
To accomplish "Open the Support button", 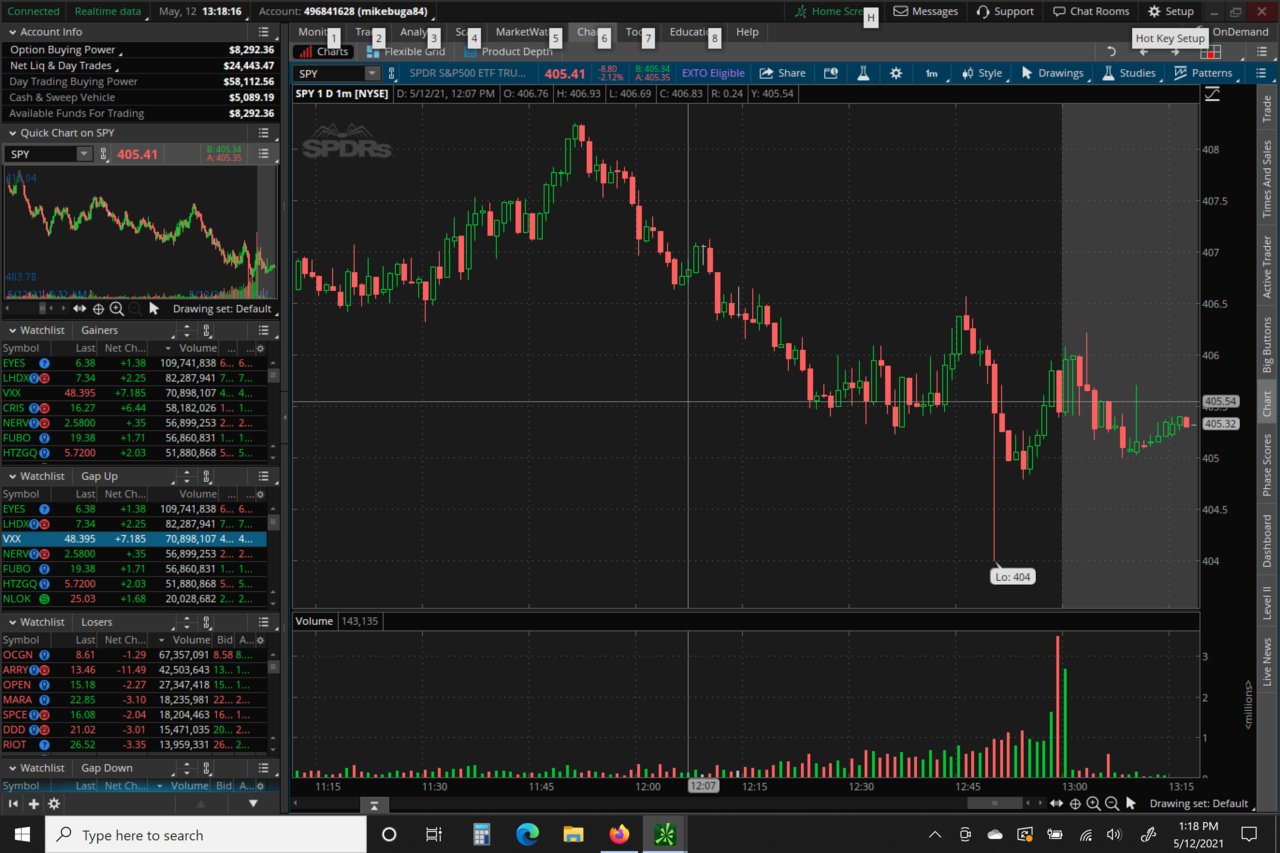I will click(x=1005, y=11).
